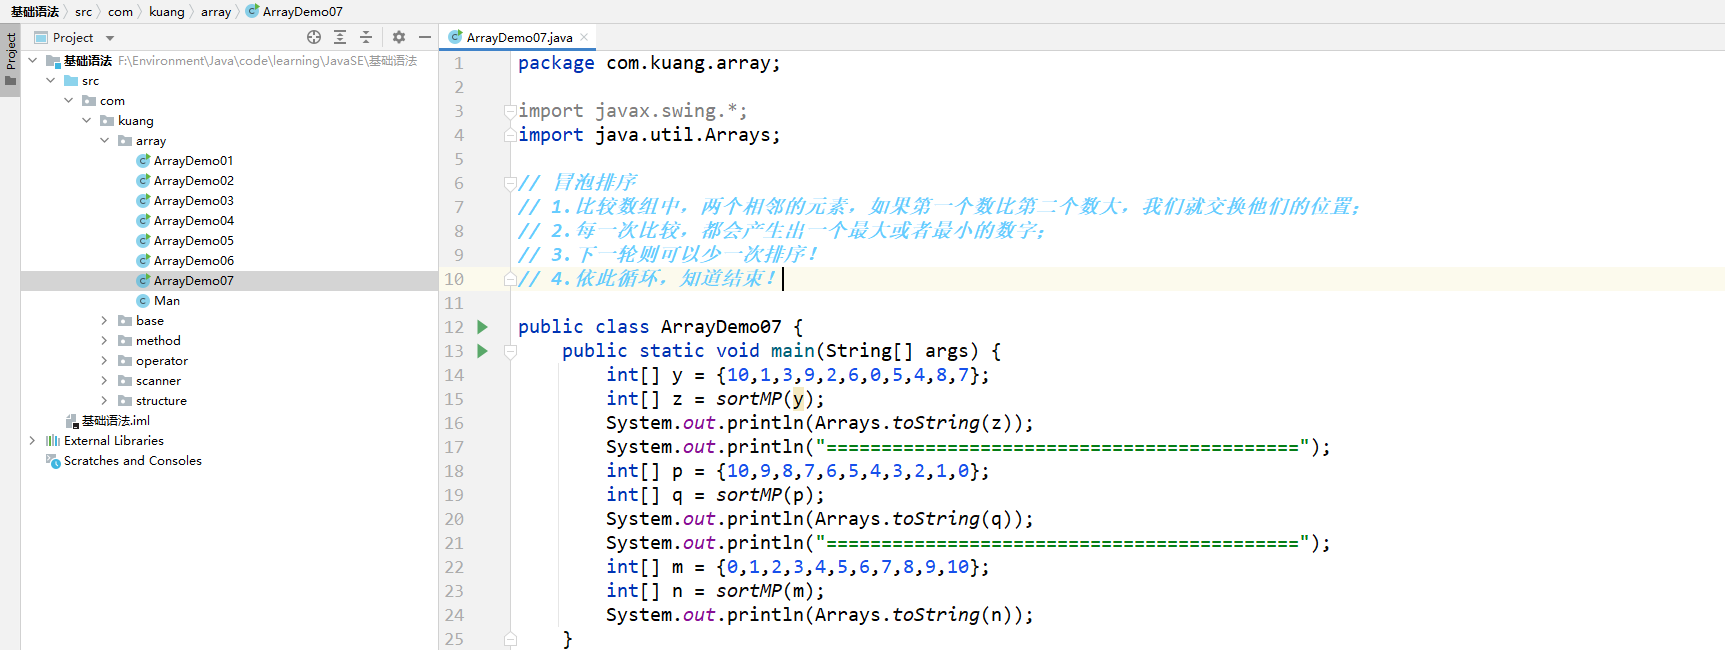Collapse the com package node
1725x650 pixels.
pos(69,101)
